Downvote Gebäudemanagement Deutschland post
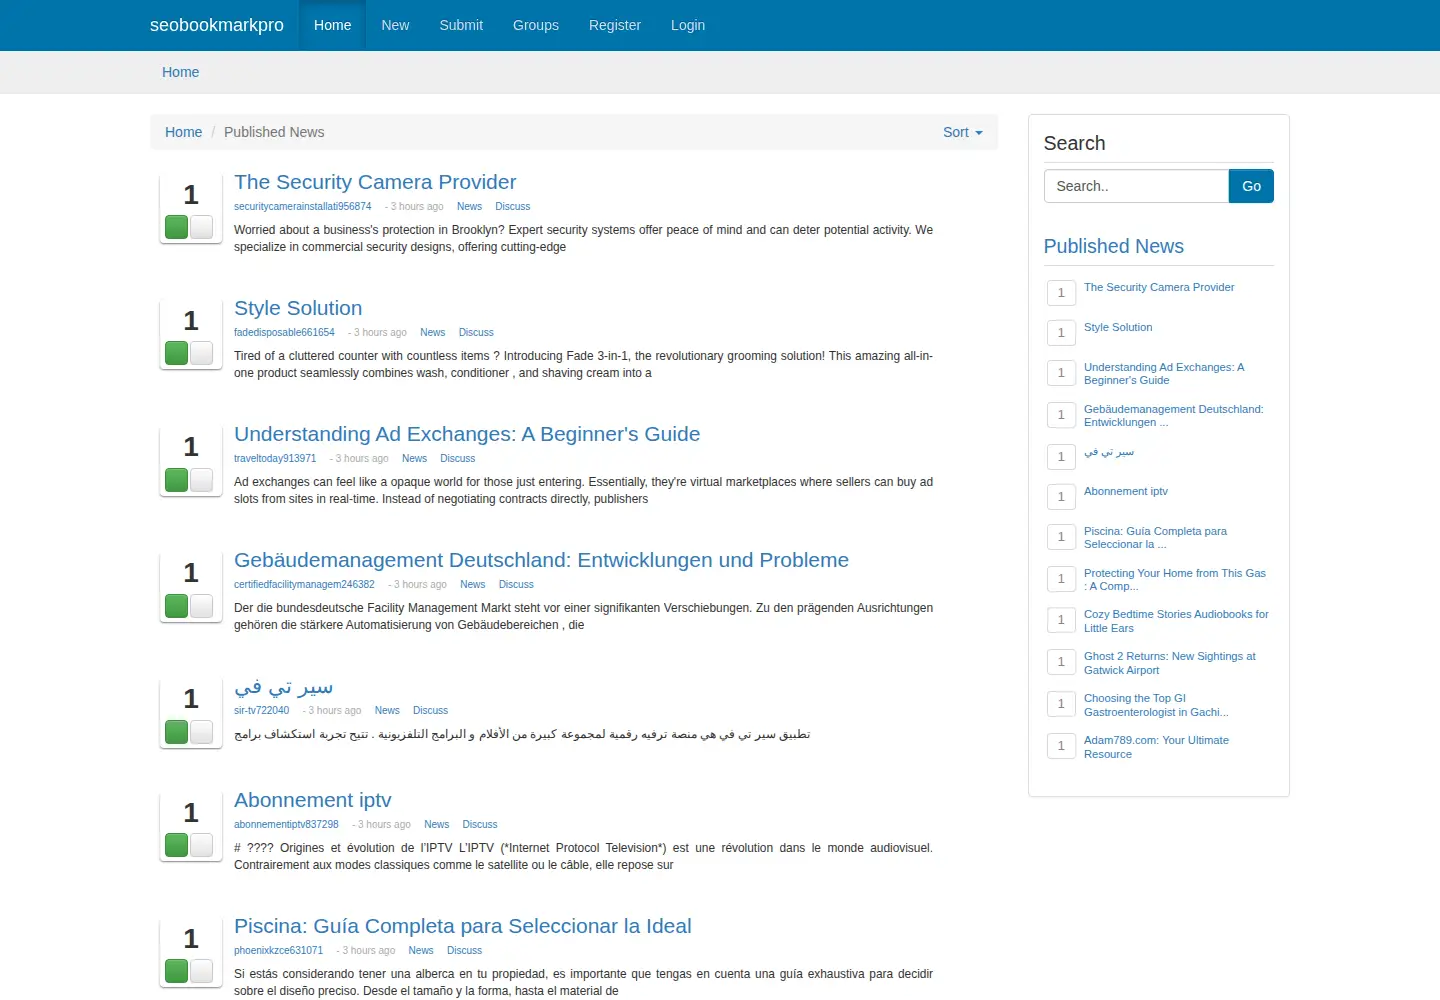1440x1000 pixels. click(x=201, y=605)
